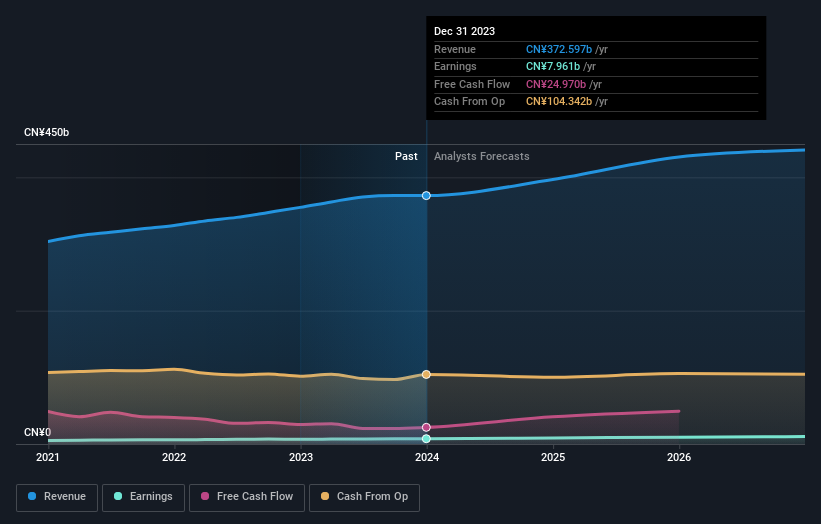Image resolution: width=821 pixels, height=524 pixels.
Task: Click the Revenue data point marker
Action: click(426, 196)
